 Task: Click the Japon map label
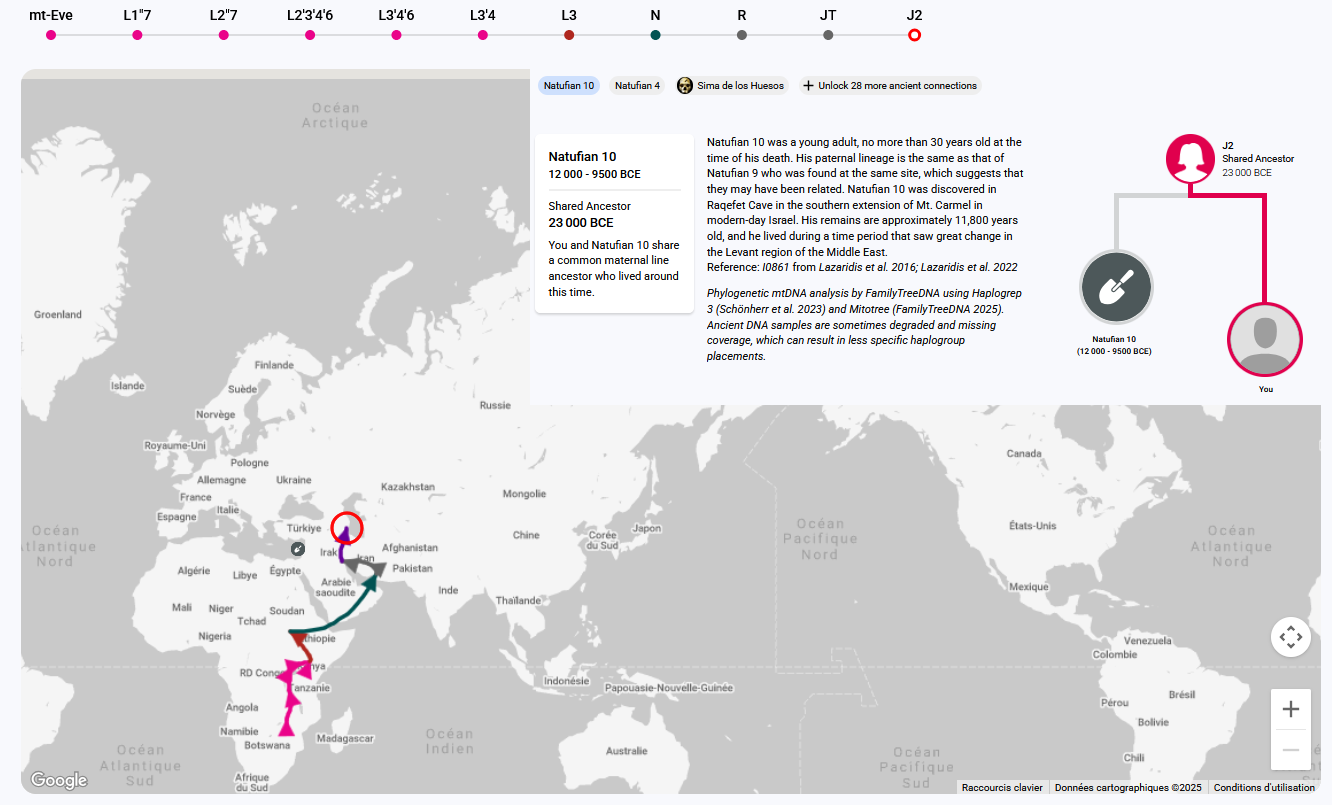tap(647, 529)
